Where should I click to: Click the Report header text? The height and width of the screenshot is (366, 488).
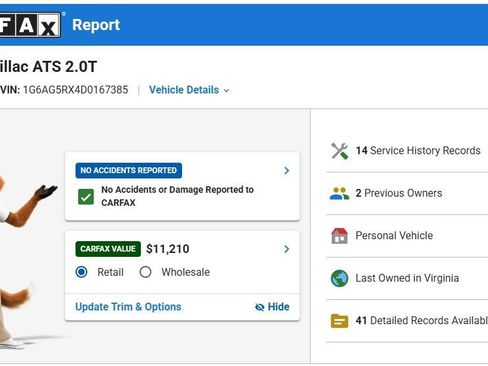(x=96, y=25)
